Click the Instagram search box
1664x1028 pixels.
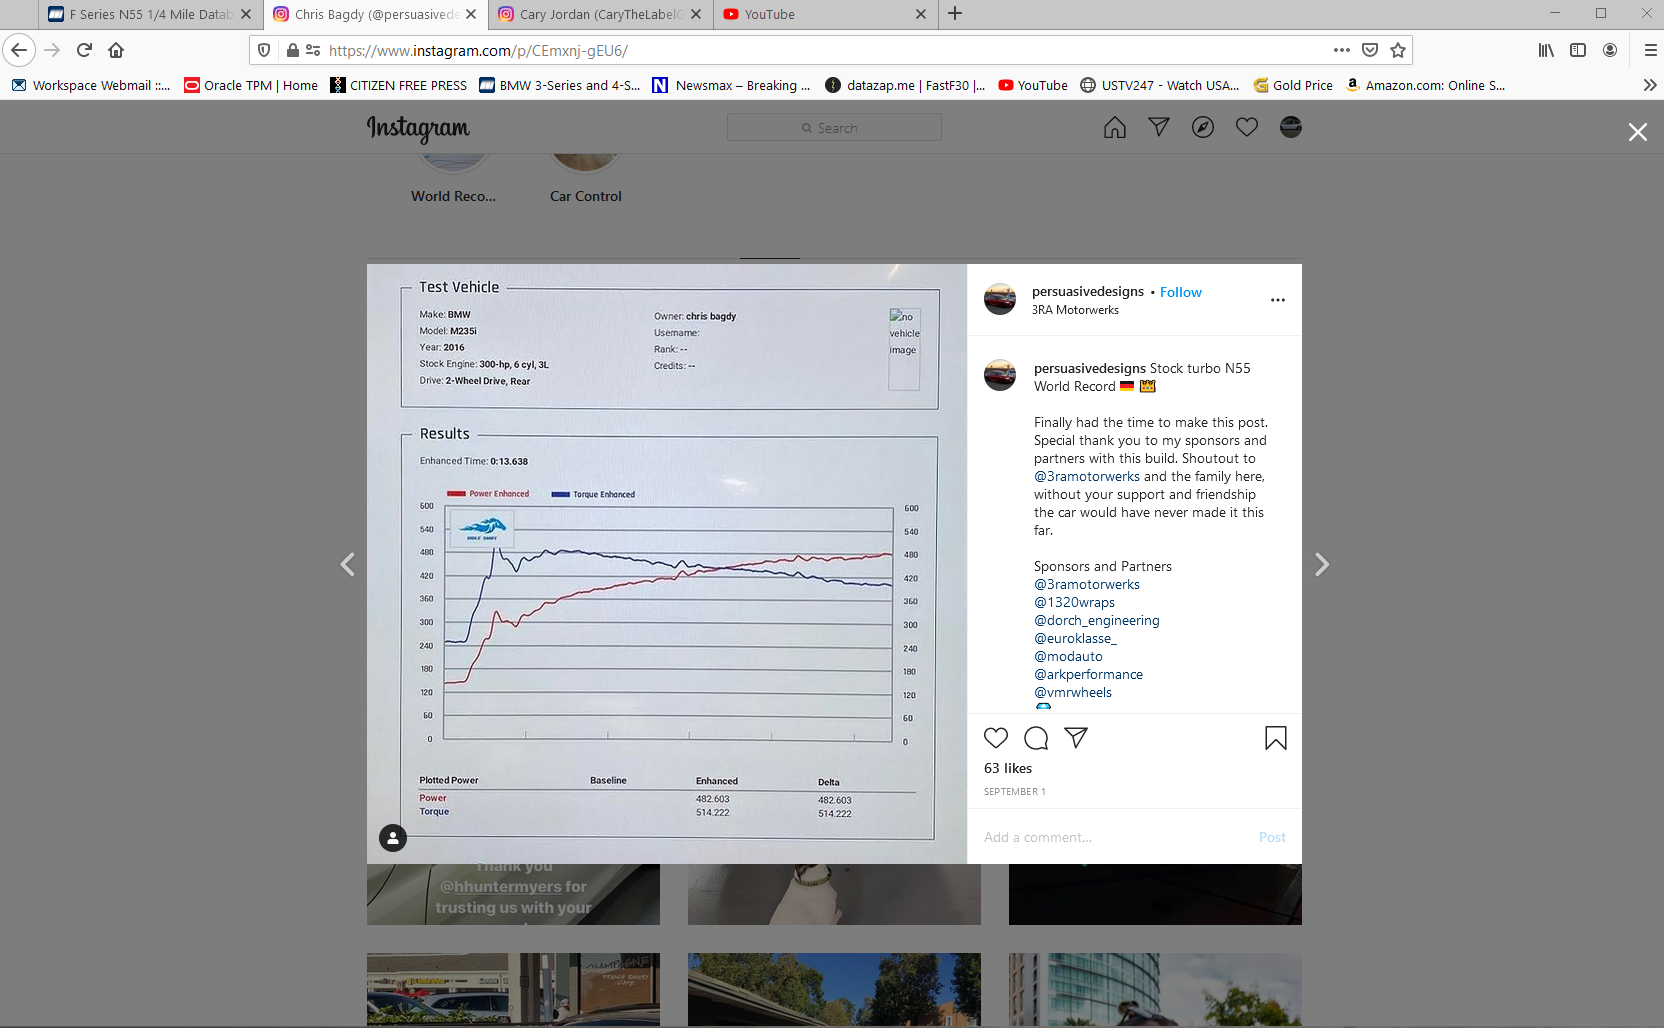tap(834, 127)
